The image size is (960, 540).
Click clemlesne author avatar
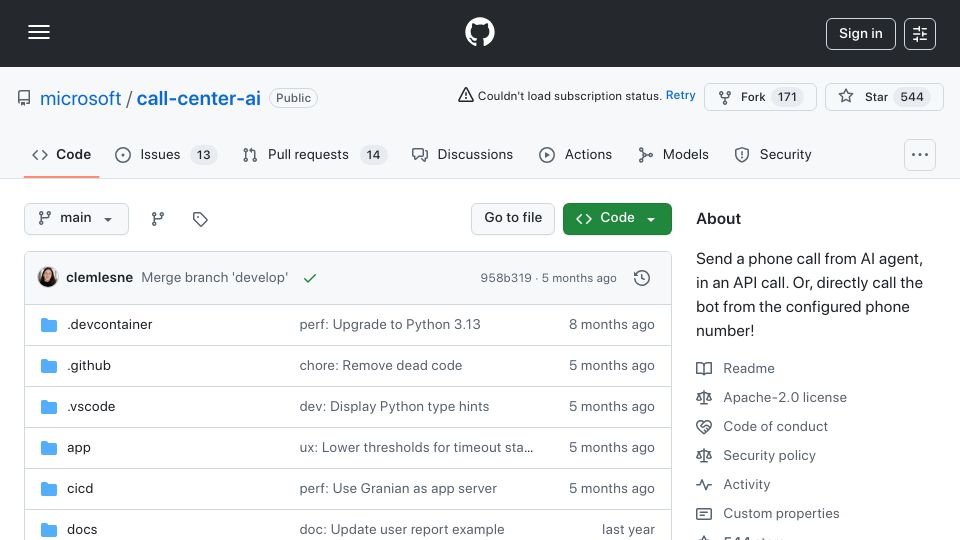48,277
